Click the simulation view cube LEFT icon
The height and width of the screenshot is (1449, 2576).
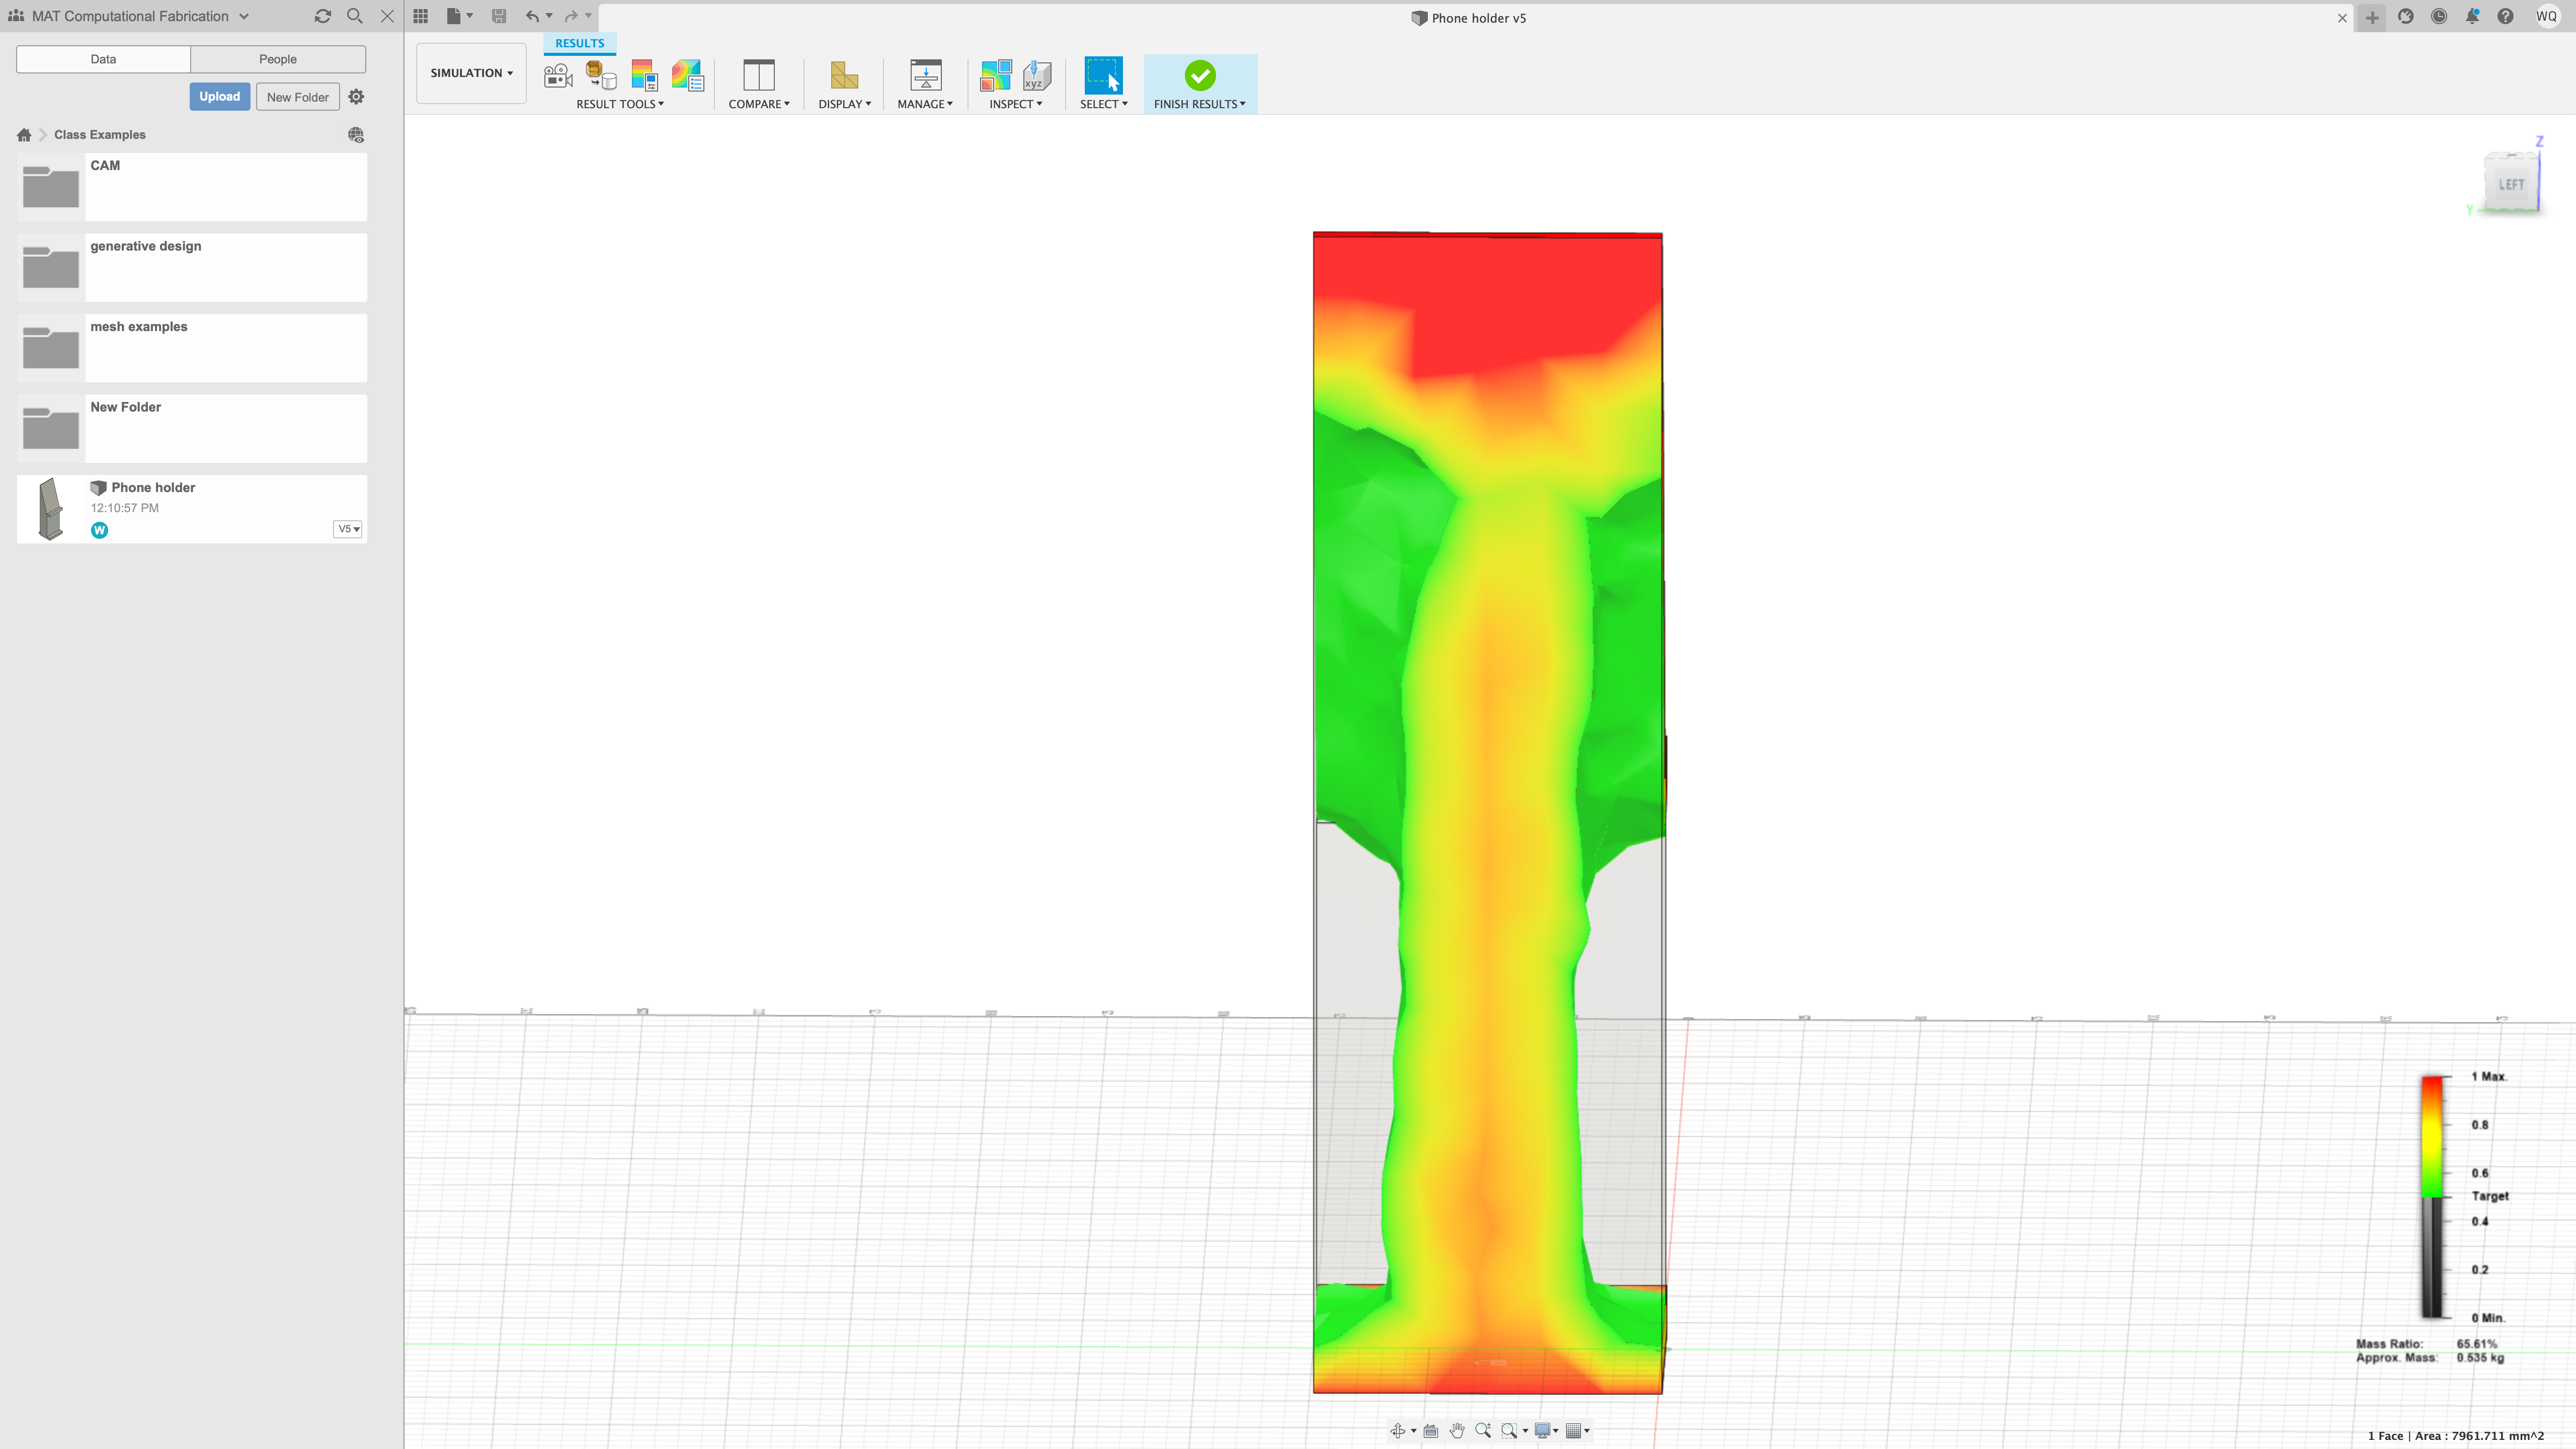coord(2511,184)
